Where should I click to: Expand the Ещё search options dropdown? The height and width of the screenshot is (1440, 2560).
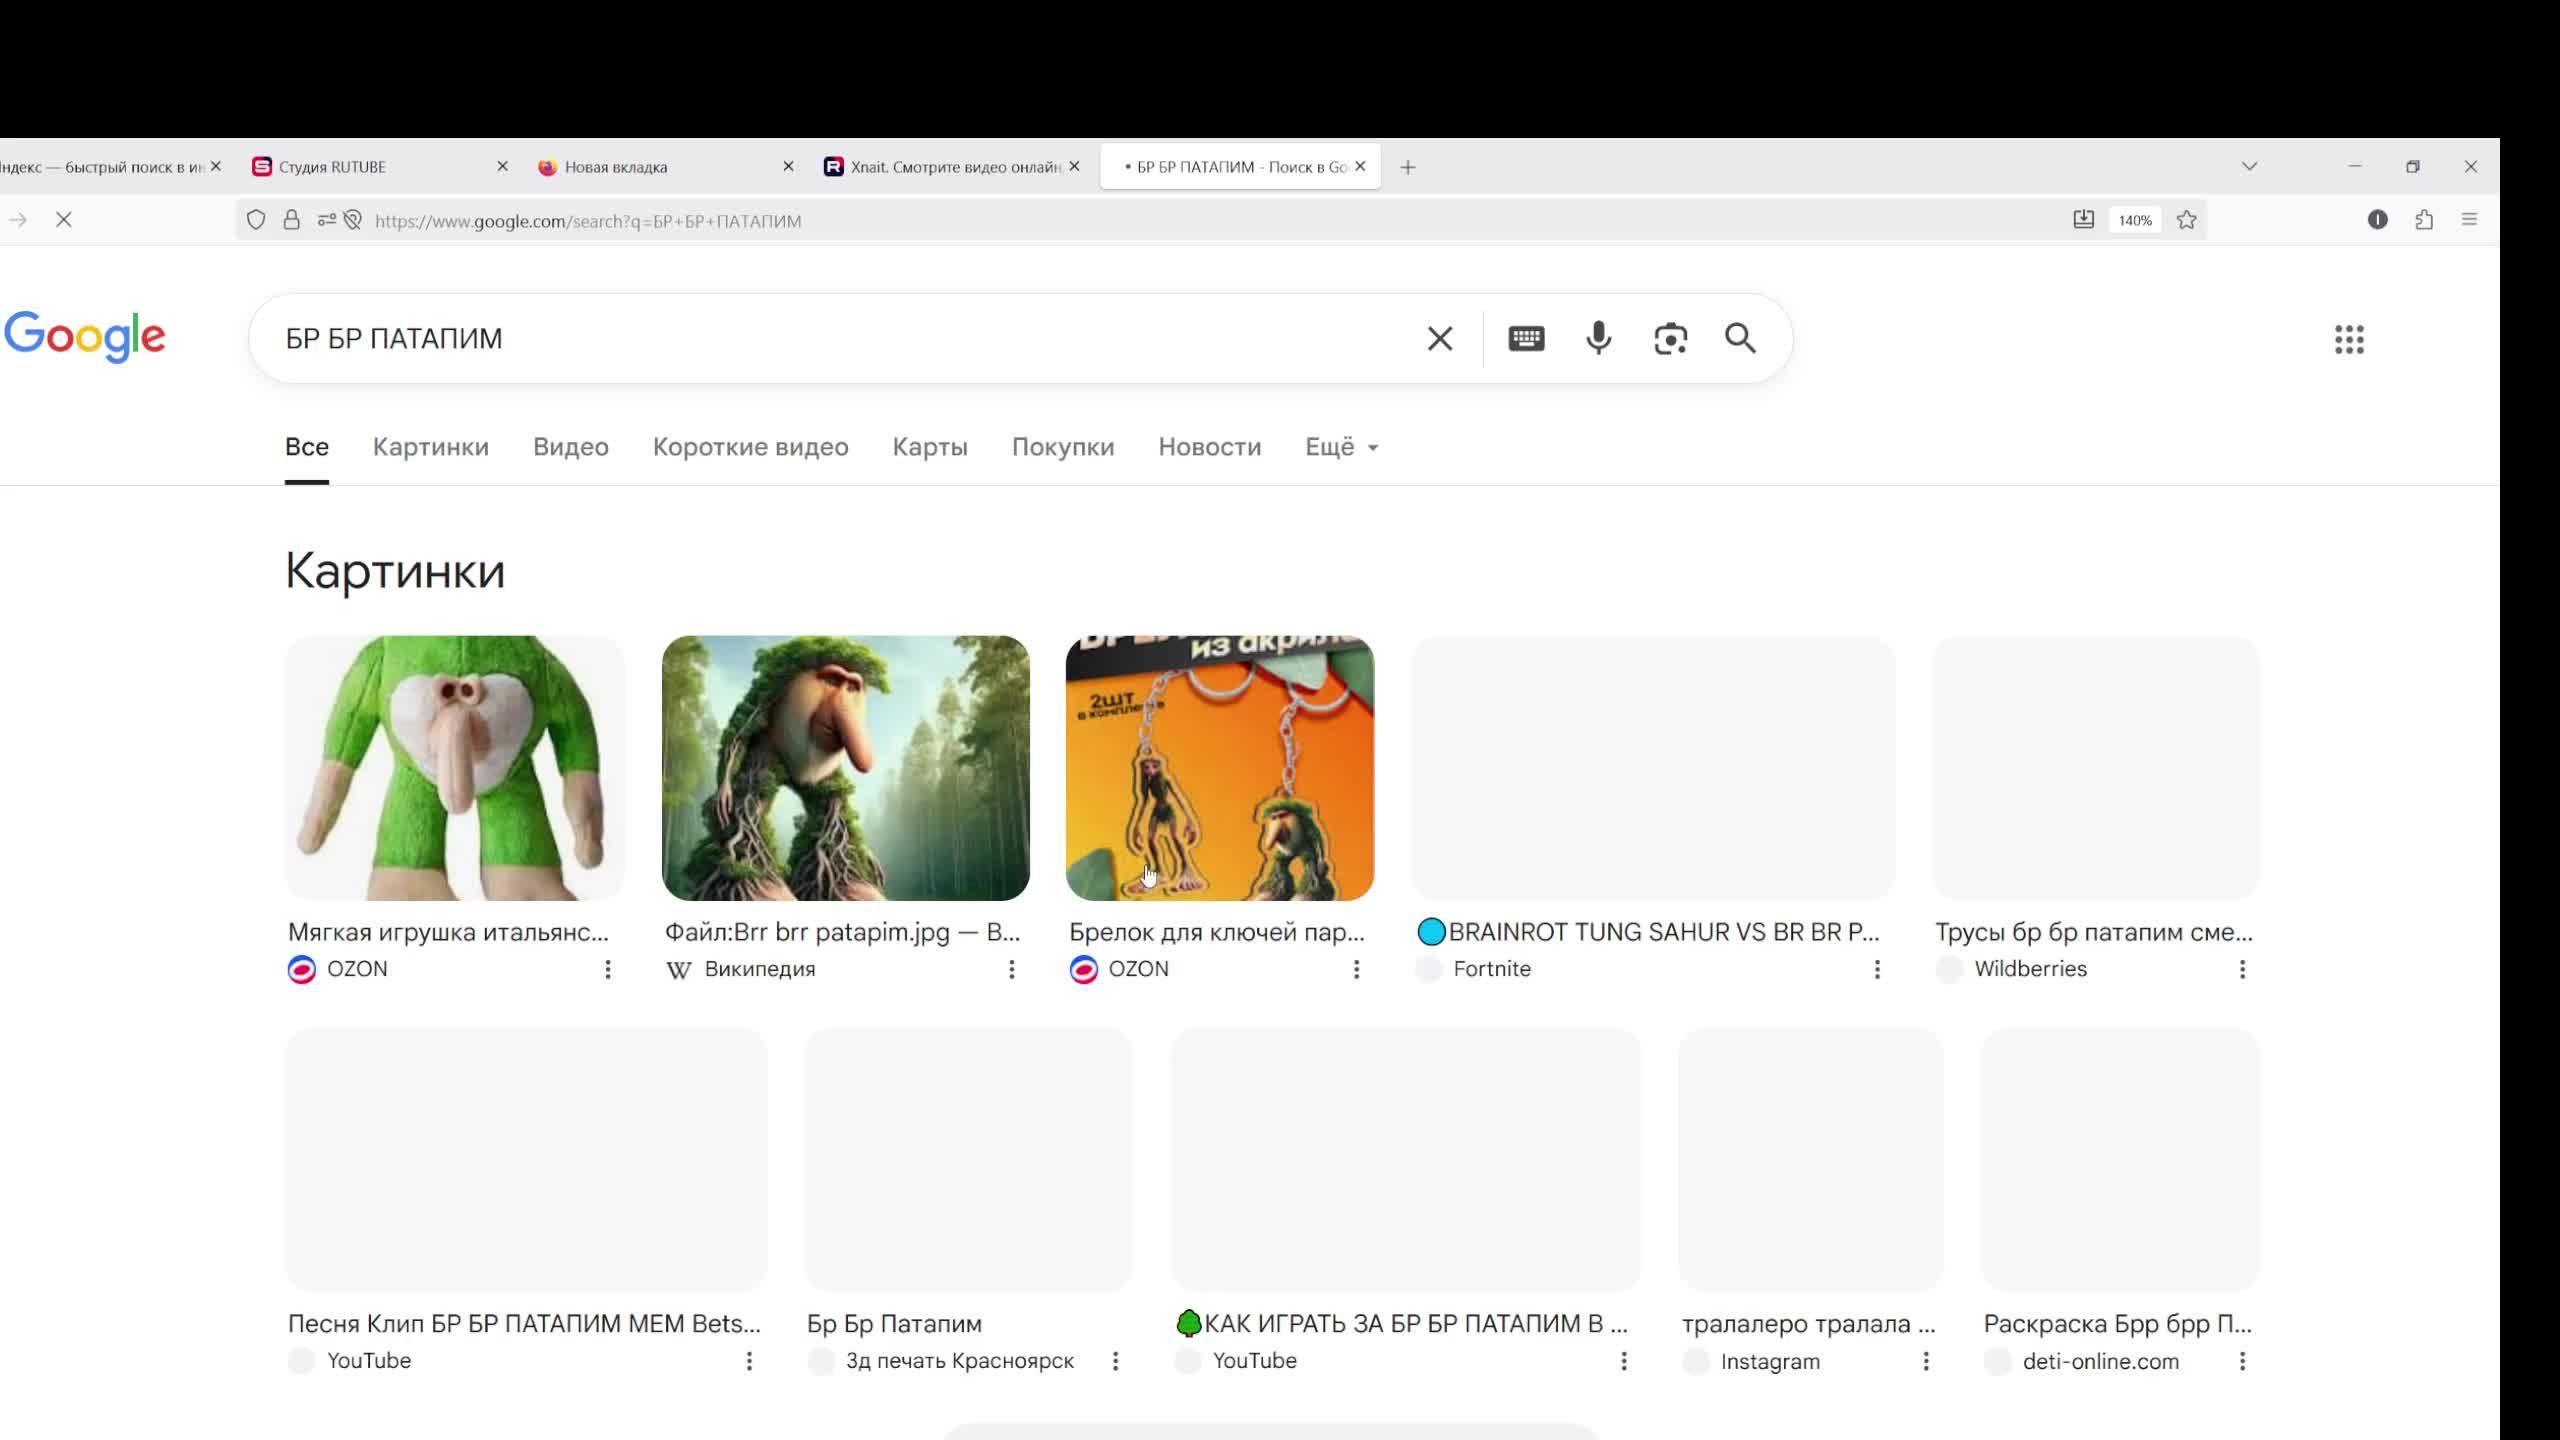[1340, 447]
